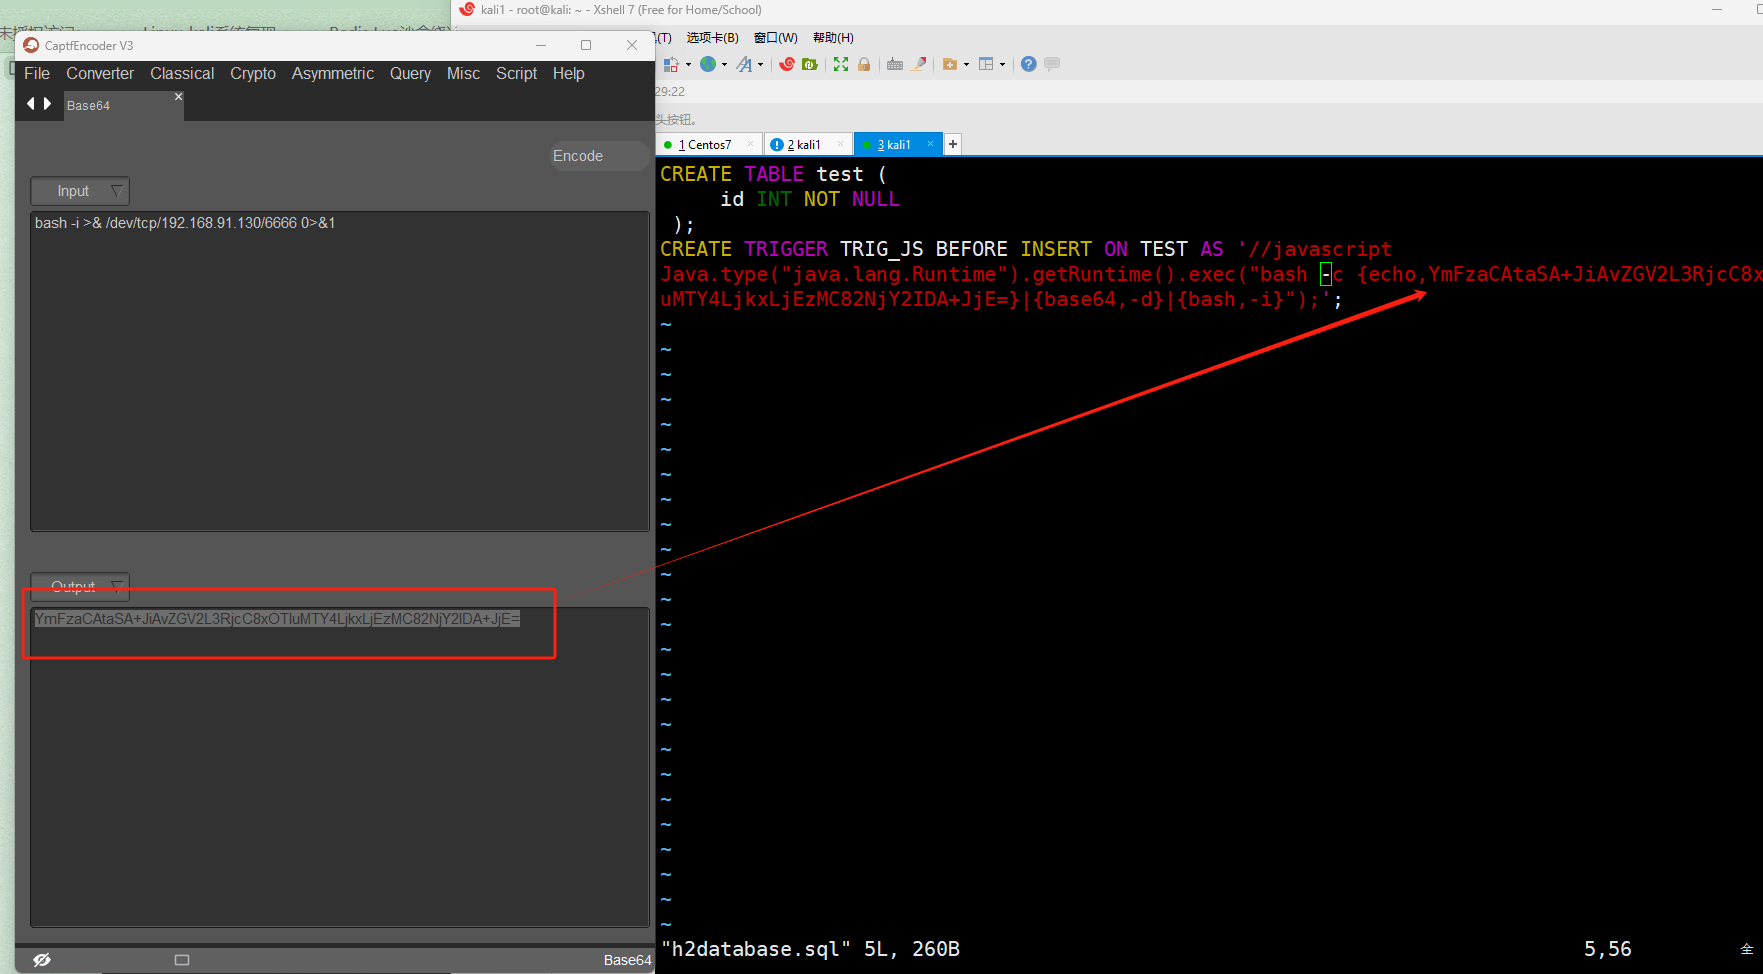Select the 3 kali1 session tab
1763x974 pixels.
point(897,144)
